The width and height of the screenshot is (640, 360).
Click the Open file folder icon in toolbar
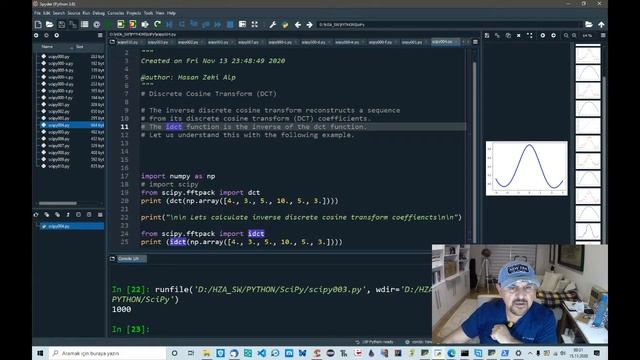[50, 24]
